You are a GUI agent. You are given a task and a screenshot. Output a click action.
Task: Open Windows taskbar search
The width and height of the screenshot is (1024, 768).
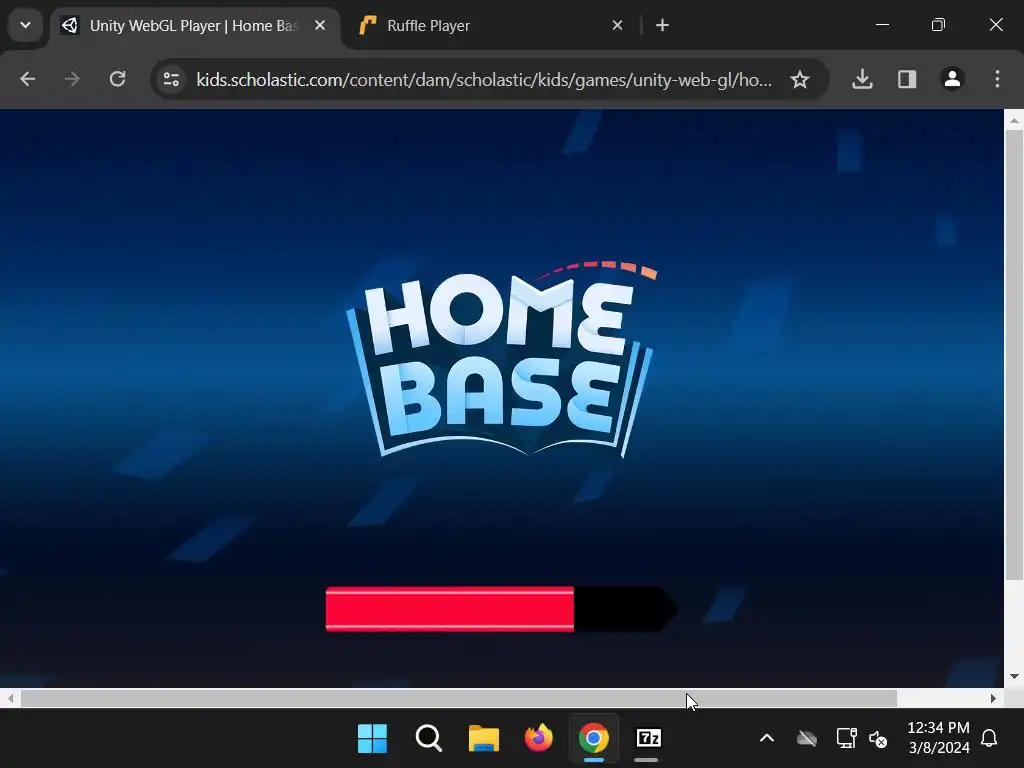point(428,738)
